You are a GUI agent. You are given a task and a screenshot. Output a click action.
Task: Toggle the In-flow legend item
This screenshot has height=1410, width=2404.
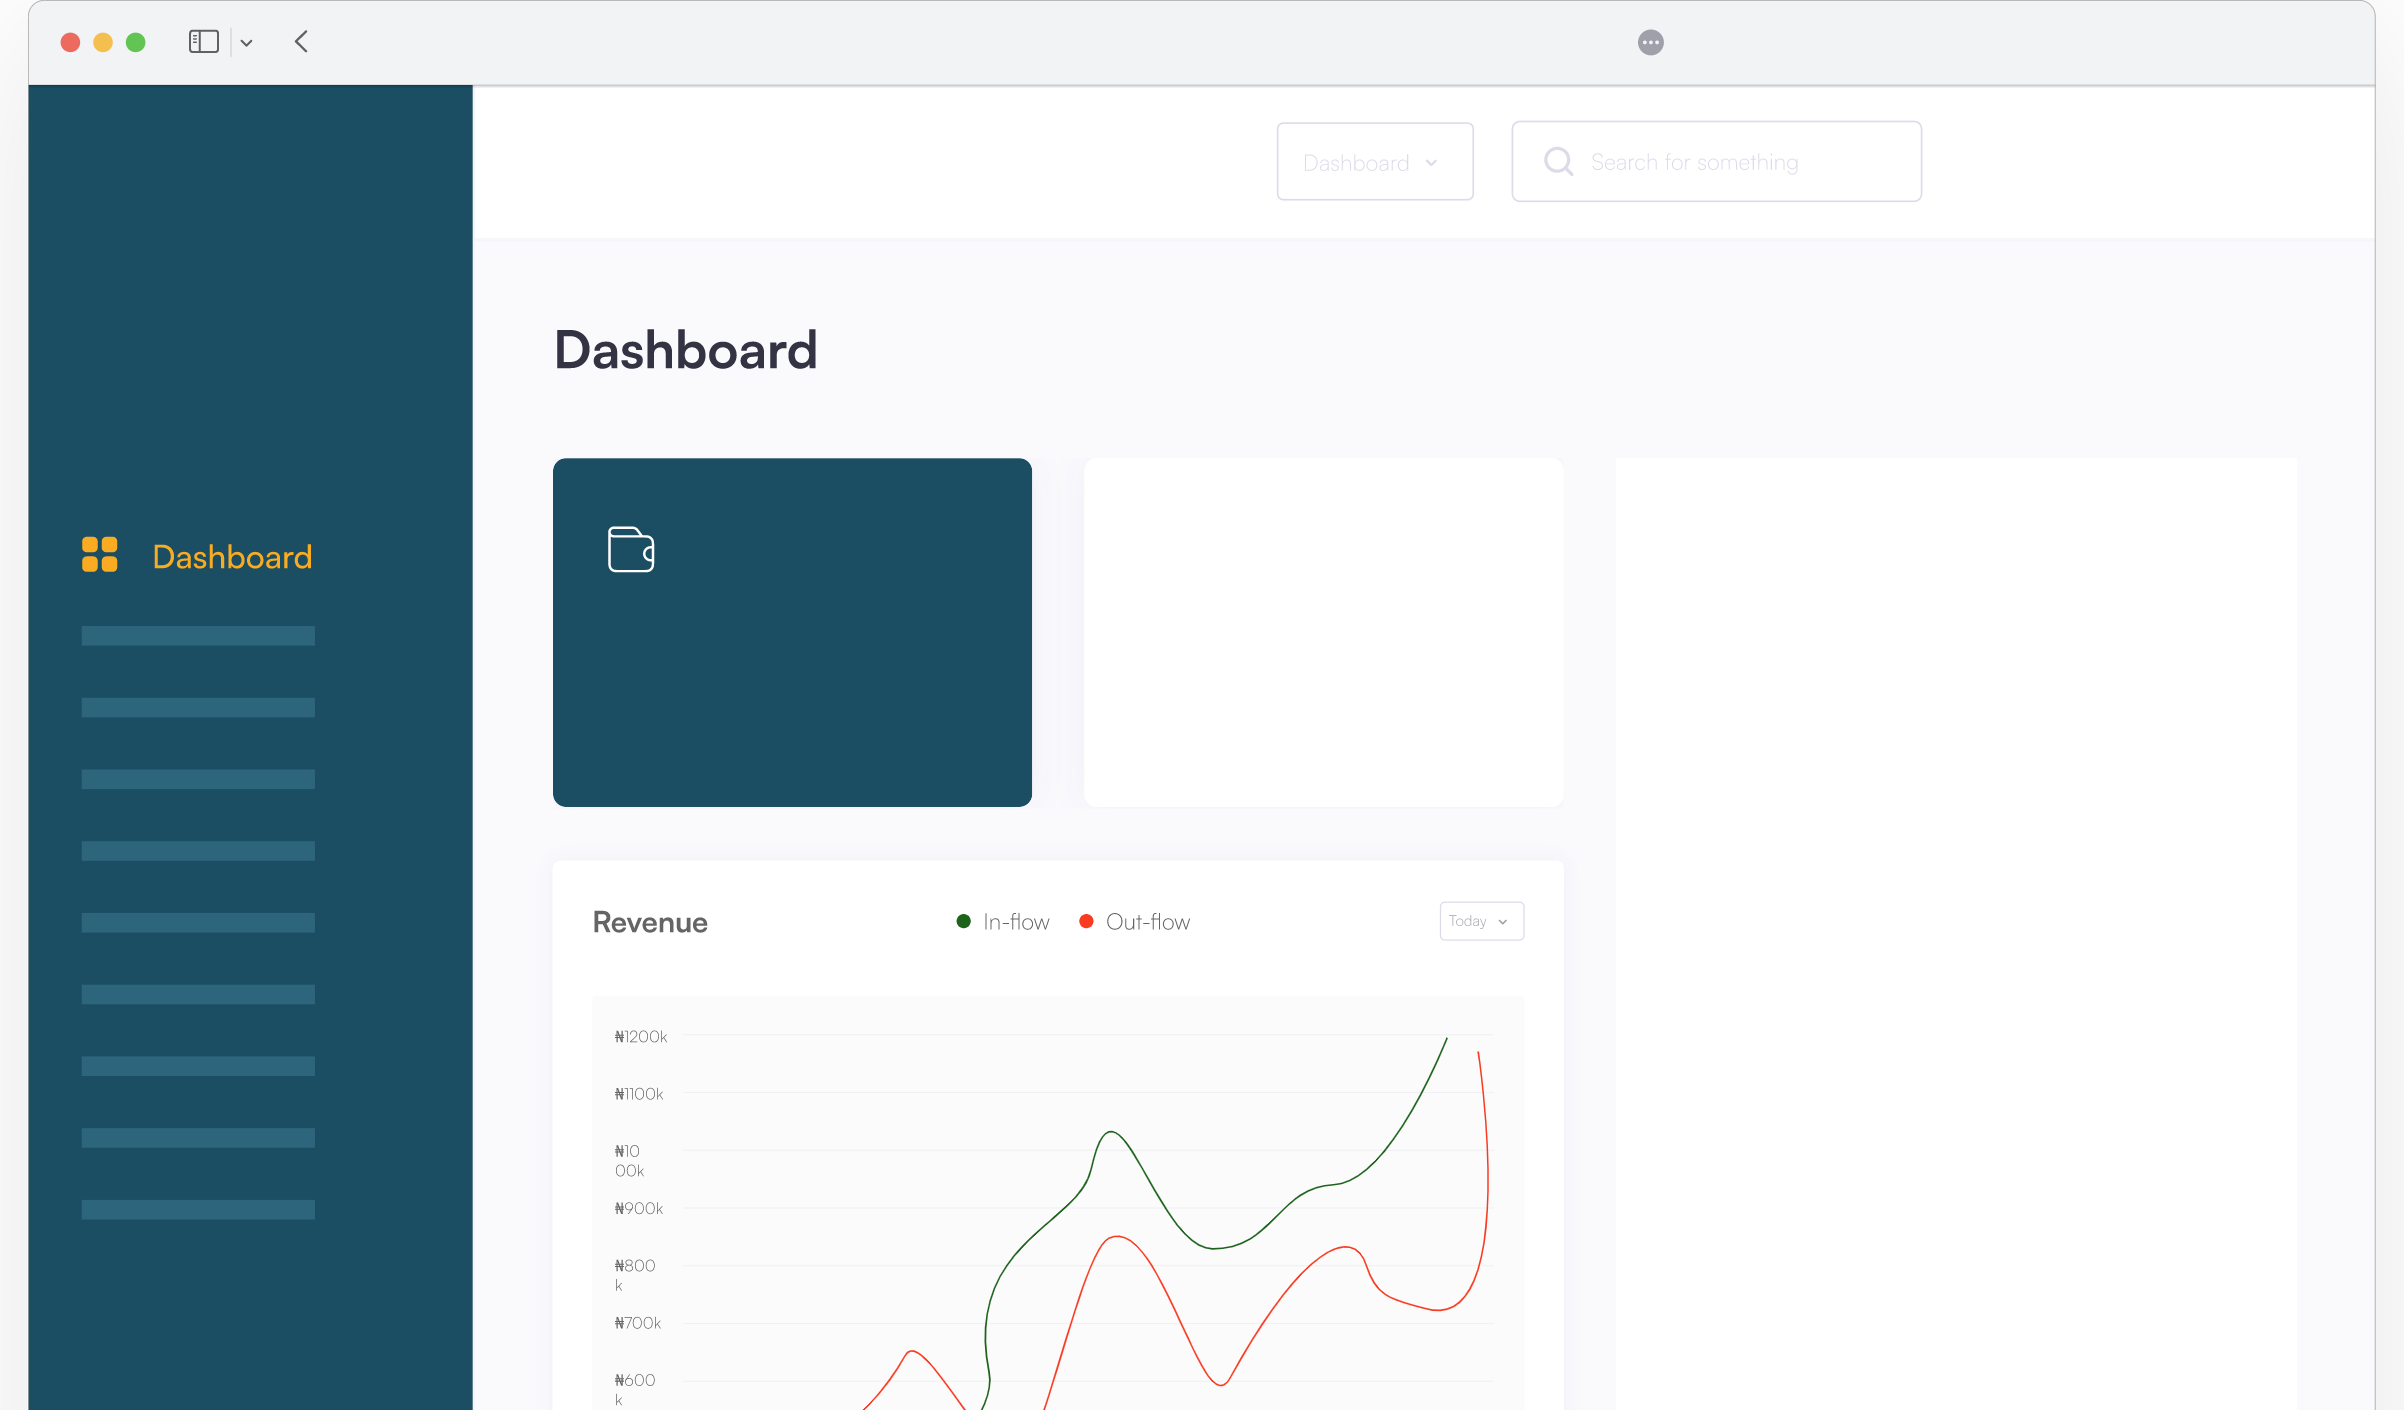1015,922
